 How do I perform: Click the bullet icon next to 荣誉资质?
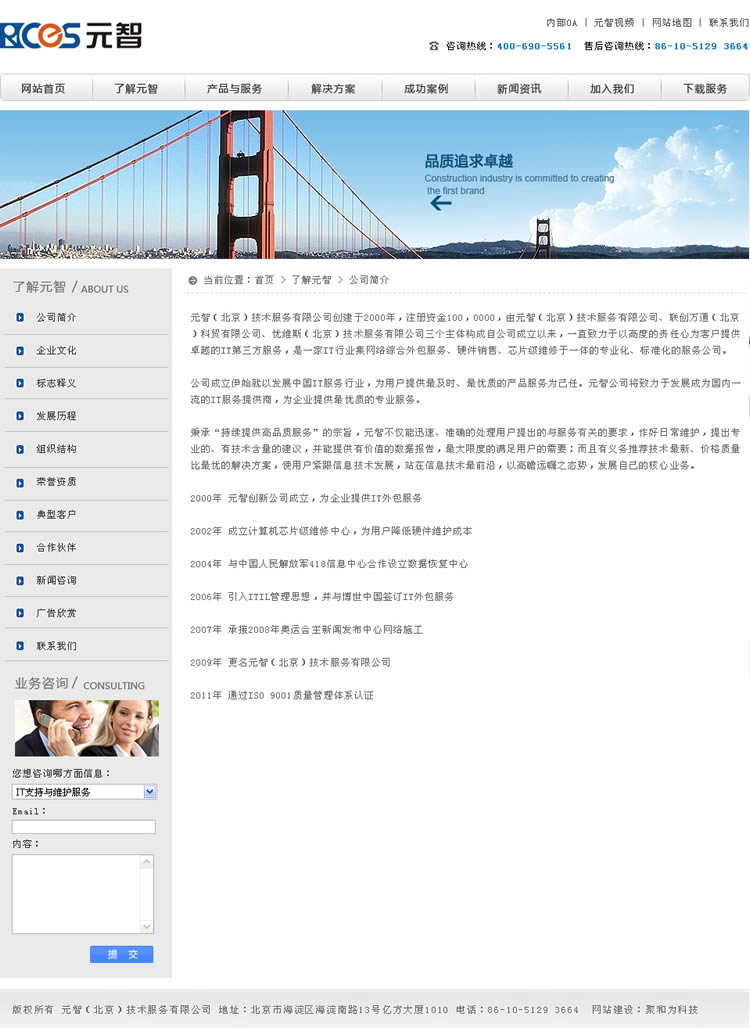[20, 482]
